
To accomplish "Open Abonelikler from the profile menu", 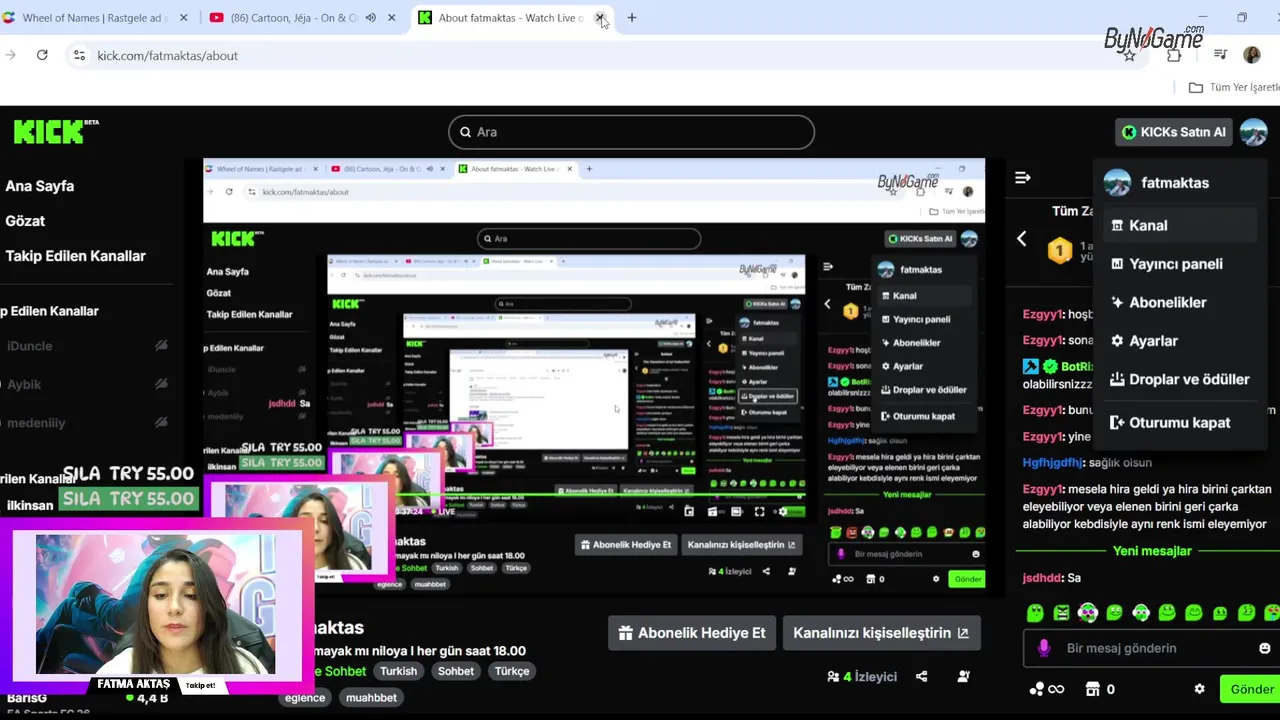I will [1180, 302].
